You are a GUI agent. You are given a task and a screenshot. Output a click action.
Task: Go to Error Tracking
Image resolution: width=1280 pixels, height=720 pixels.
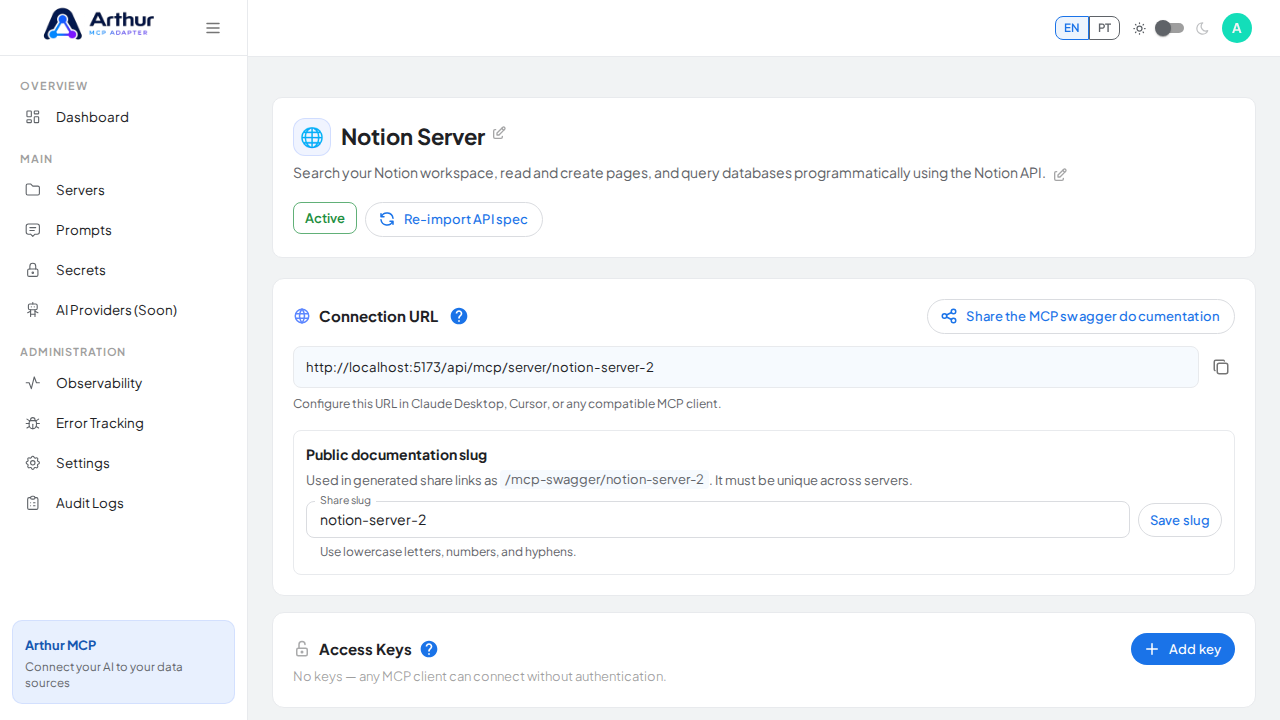[x=123, y=423]
